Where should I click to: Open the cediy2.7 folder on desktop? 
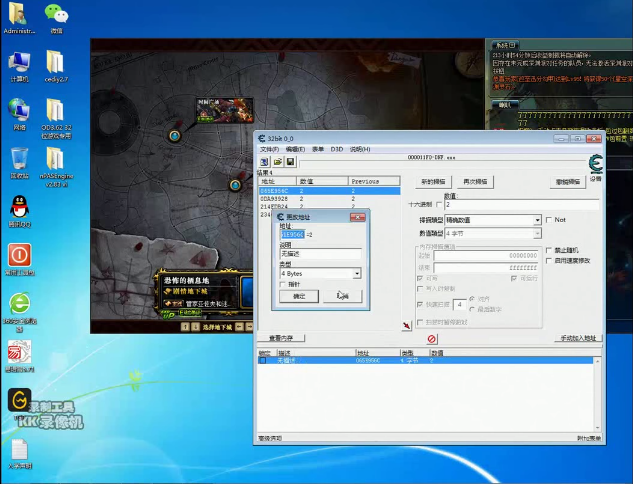(56, 61)
